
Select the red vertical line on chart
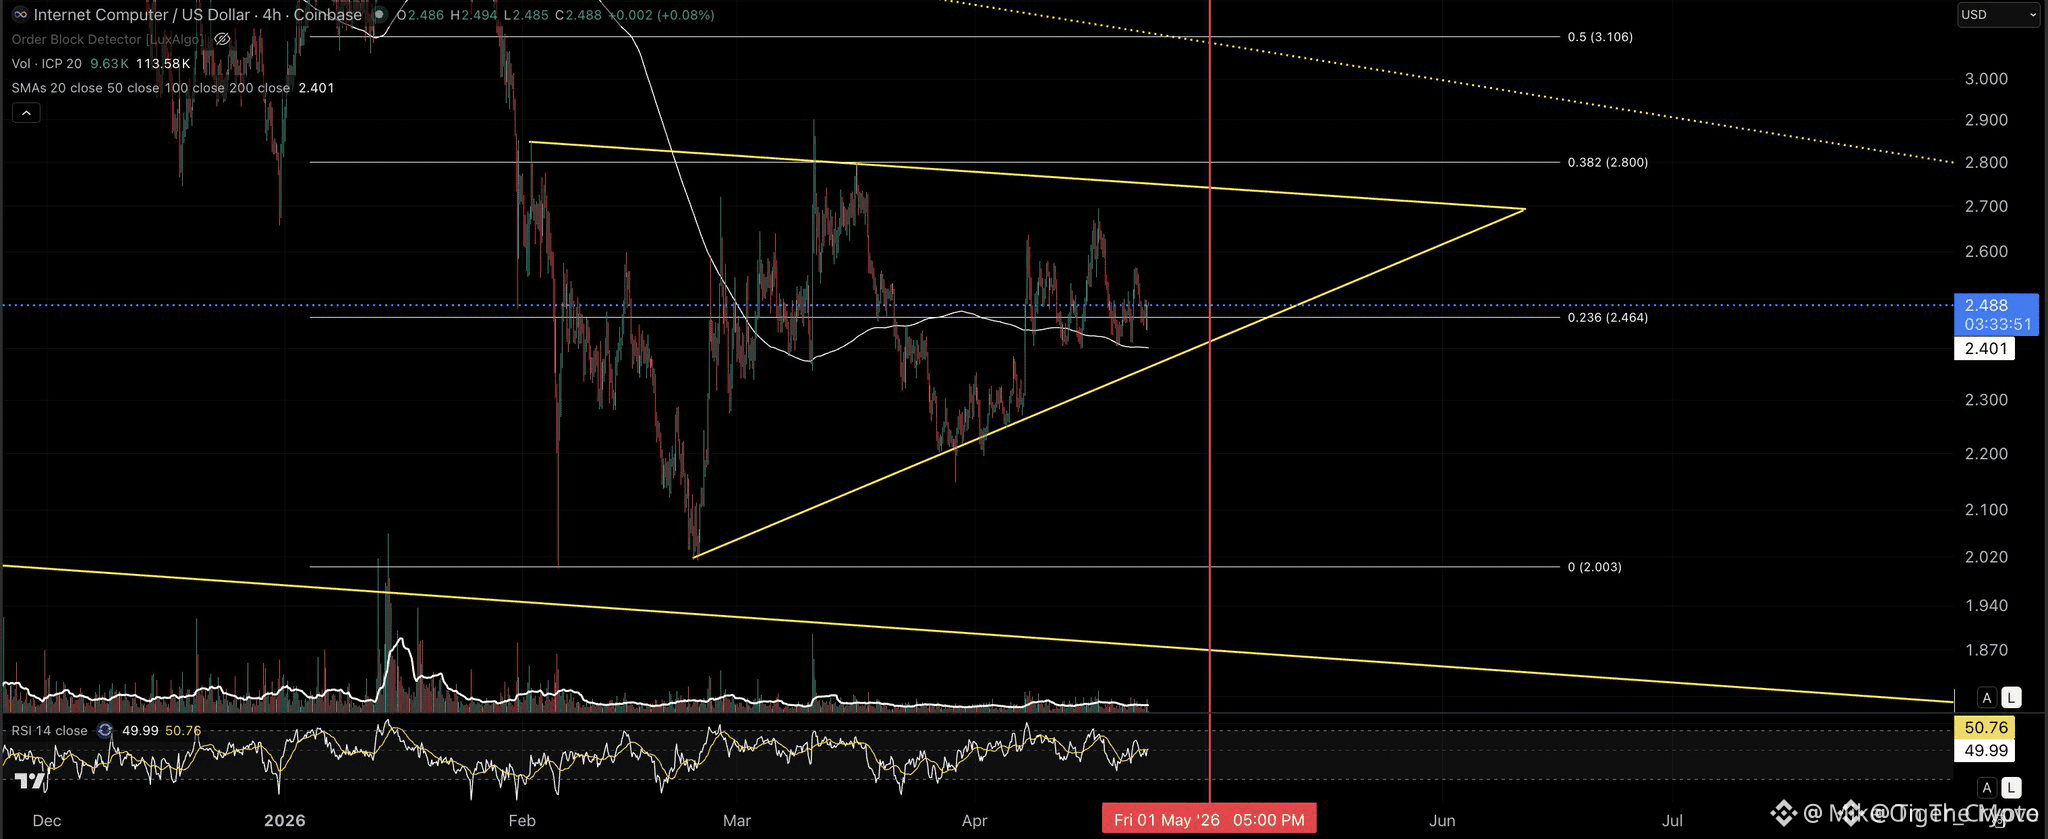(x=1210, y=400)
